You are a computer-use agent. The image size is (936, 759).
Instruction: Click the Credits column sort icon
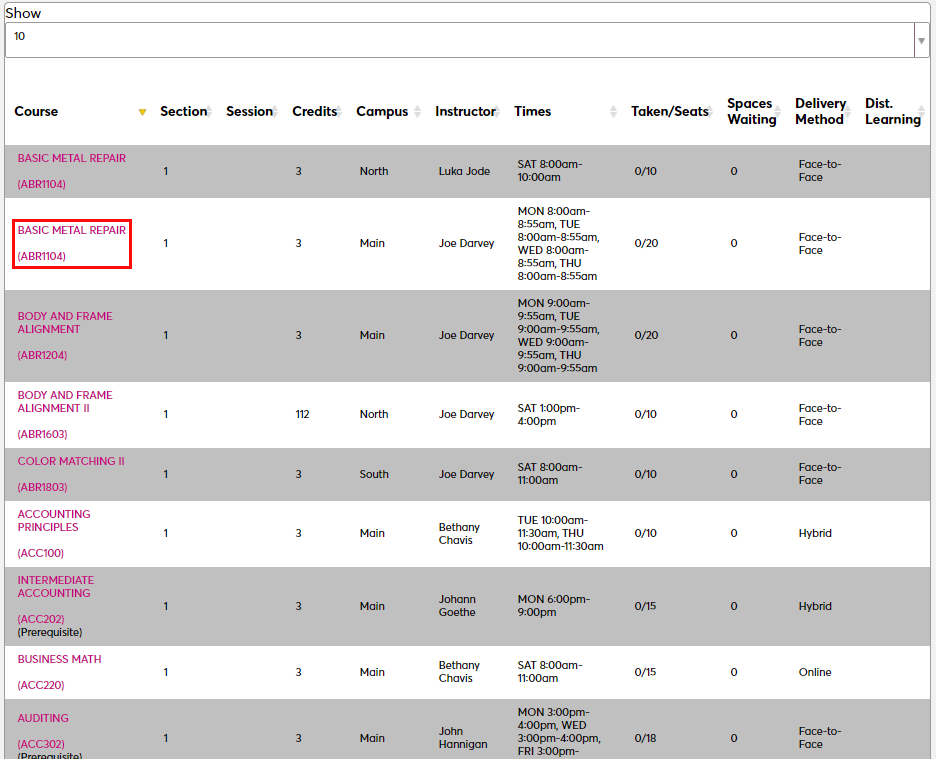click(338, 112)
